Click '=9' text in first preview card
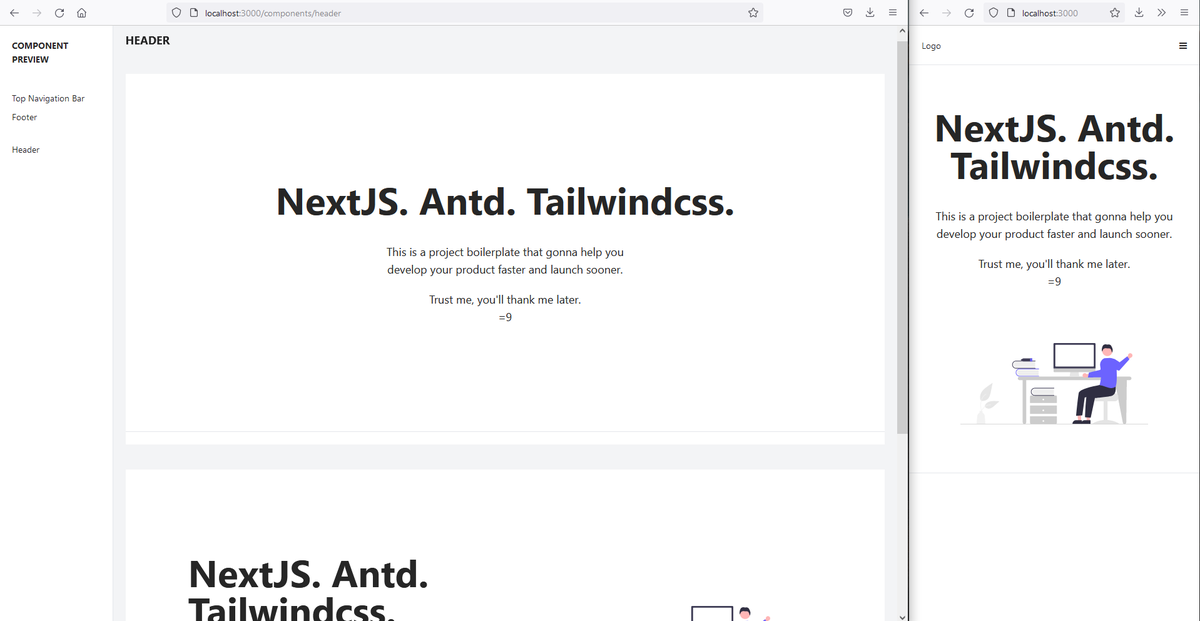This screenshot has width=1200, height=621. (505, 318)
